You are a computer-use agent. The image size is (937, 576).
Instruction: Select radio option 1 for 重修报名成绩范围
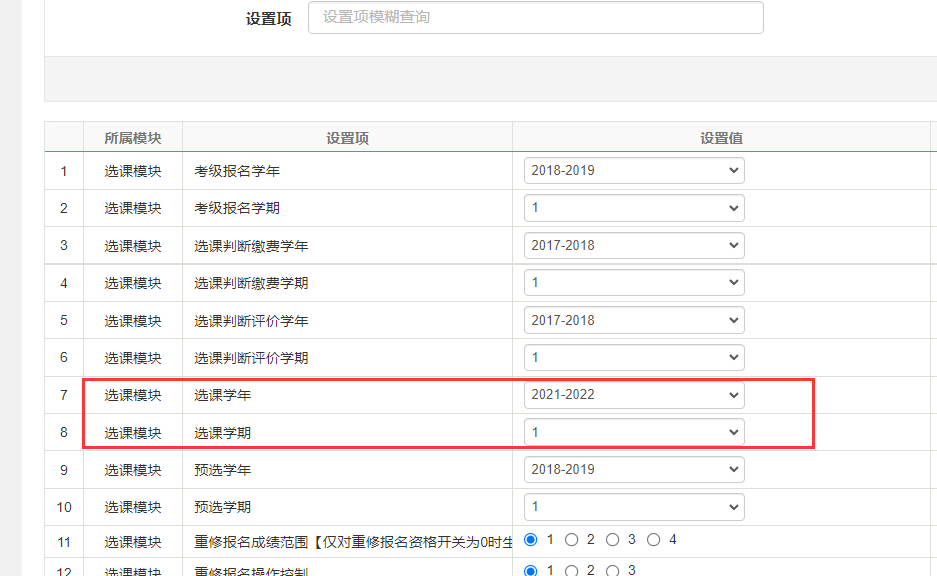click(x=531, y=540)
